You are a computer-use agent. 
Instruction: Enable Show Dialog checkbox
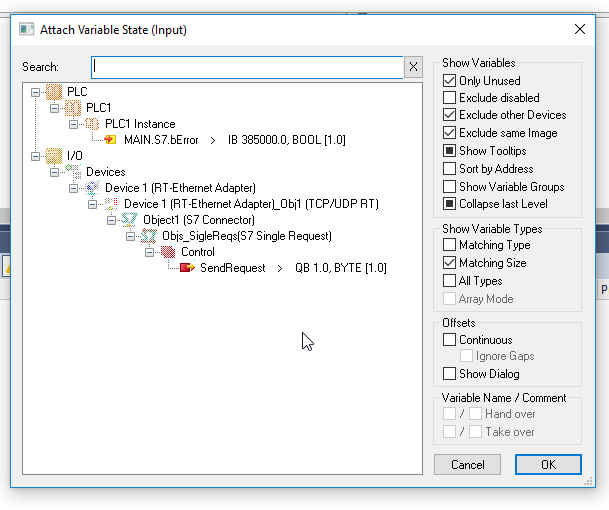[449, 374]
